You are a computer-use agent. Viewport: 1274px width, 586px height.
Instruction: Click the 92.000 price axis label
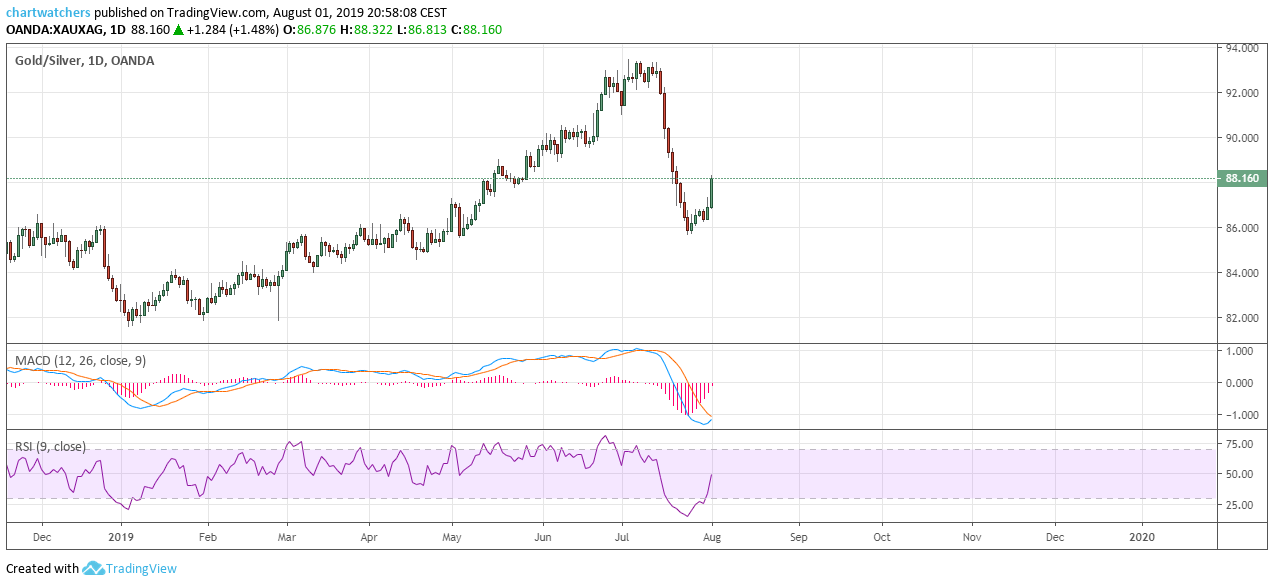coord(1240,93)
